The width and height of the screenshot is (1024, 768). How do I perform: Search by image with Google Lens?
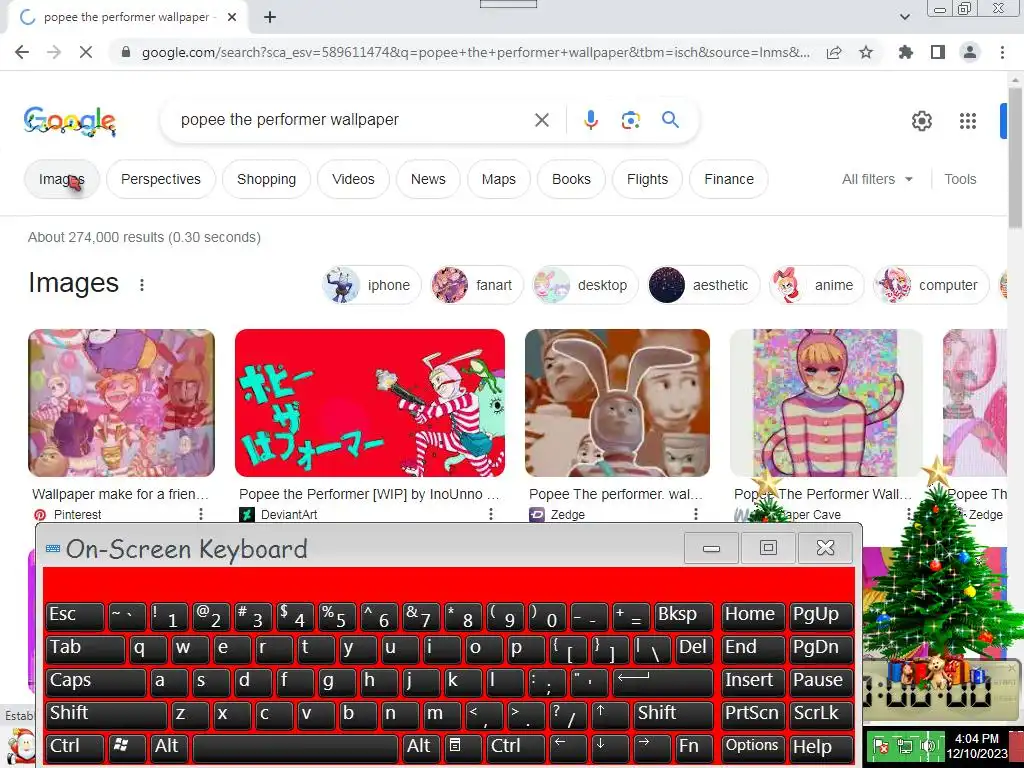pos(631,120)
